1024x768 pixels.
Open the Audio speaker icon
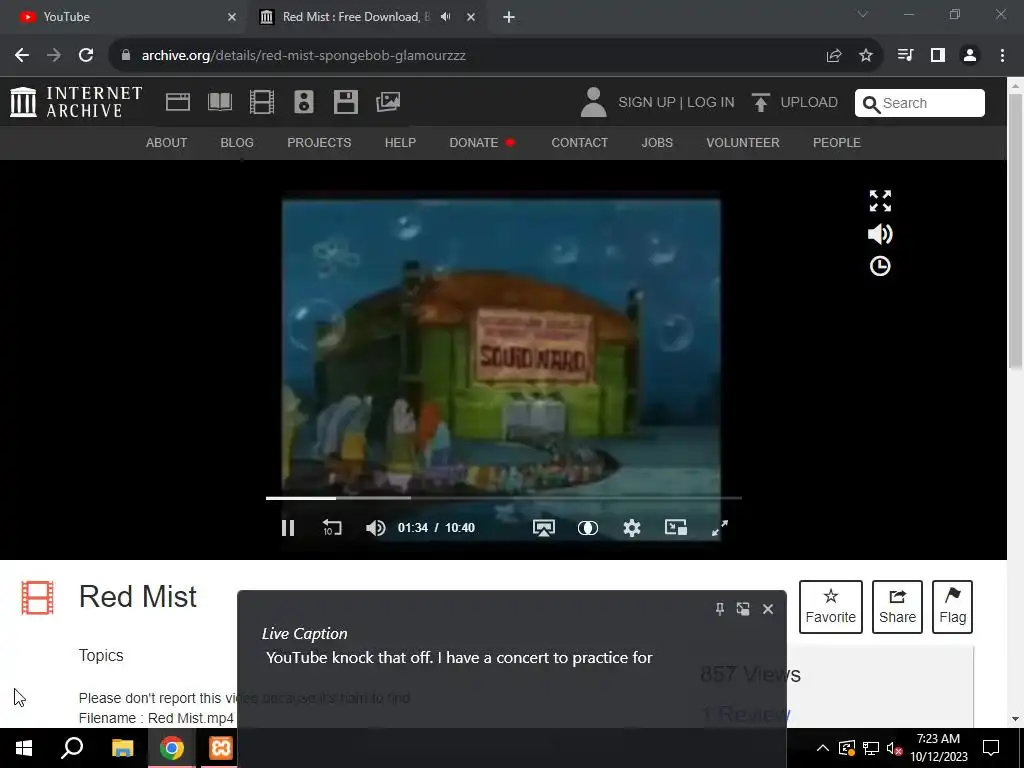click(x=304, y=102)
